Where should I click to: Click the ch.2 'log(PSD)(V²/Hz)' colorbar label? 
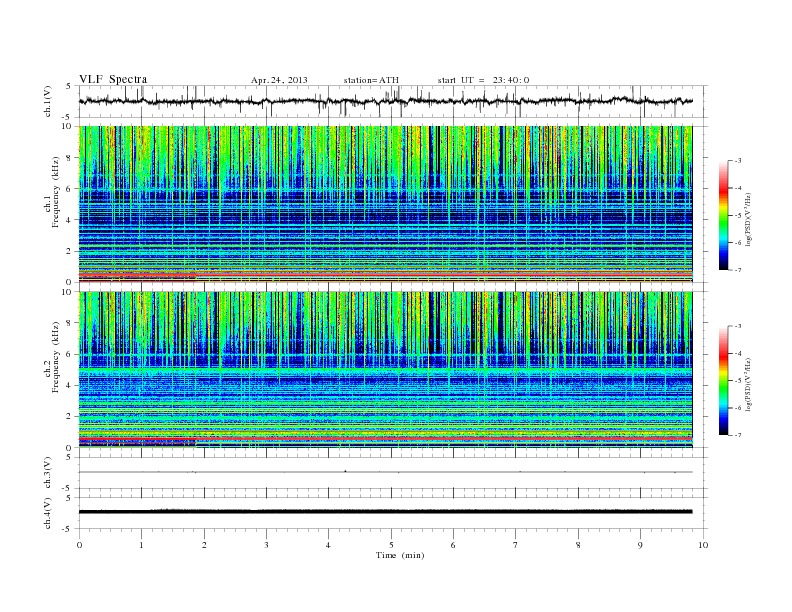click(x=749, y=384)
